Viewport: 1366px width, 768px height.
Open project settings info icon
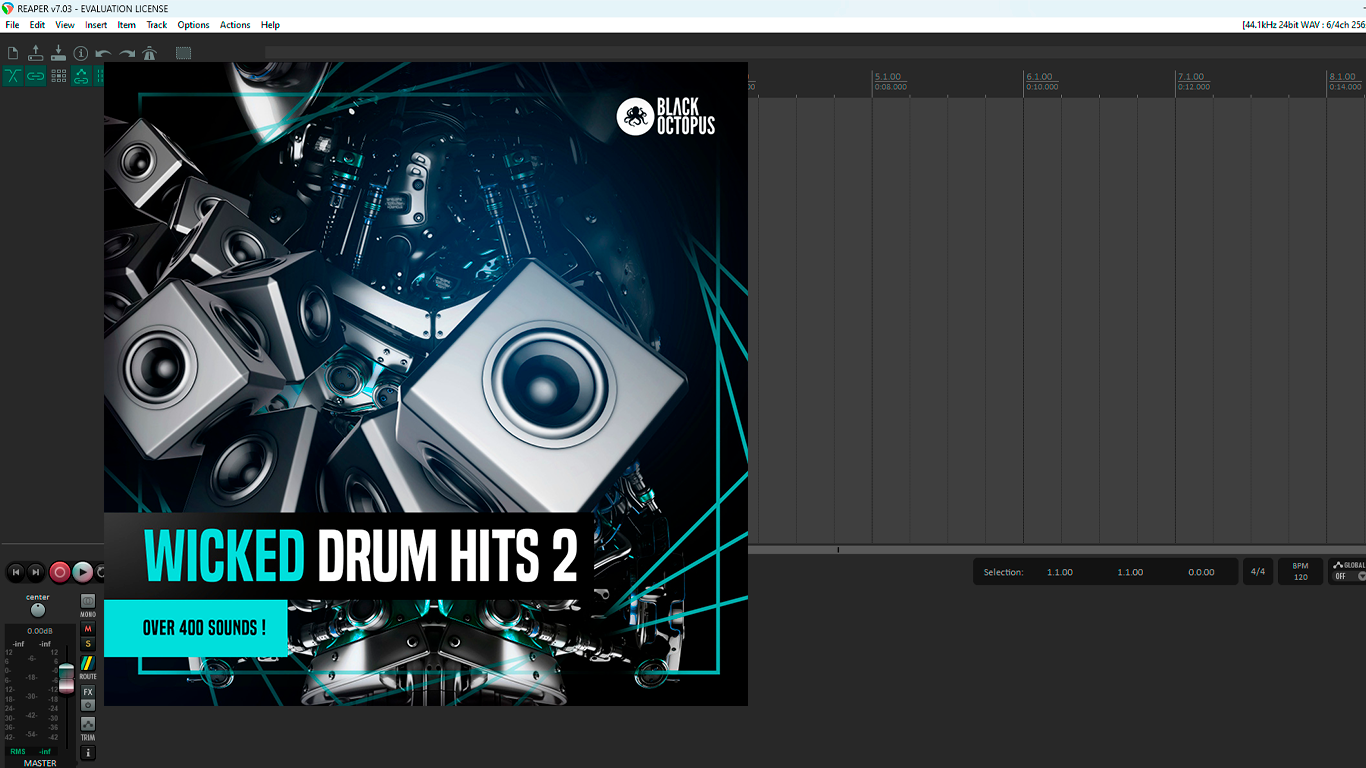point(81,53)
